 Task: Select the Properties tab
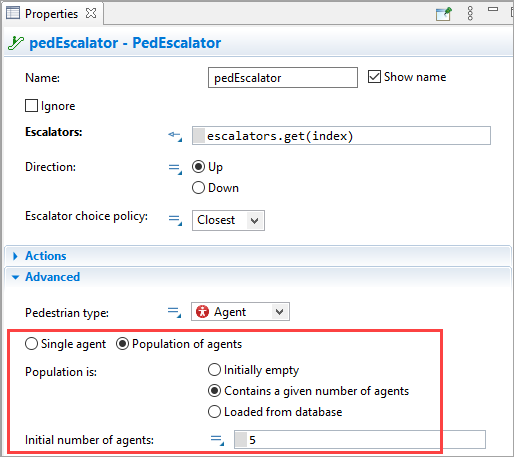click(x=51, y=14)
